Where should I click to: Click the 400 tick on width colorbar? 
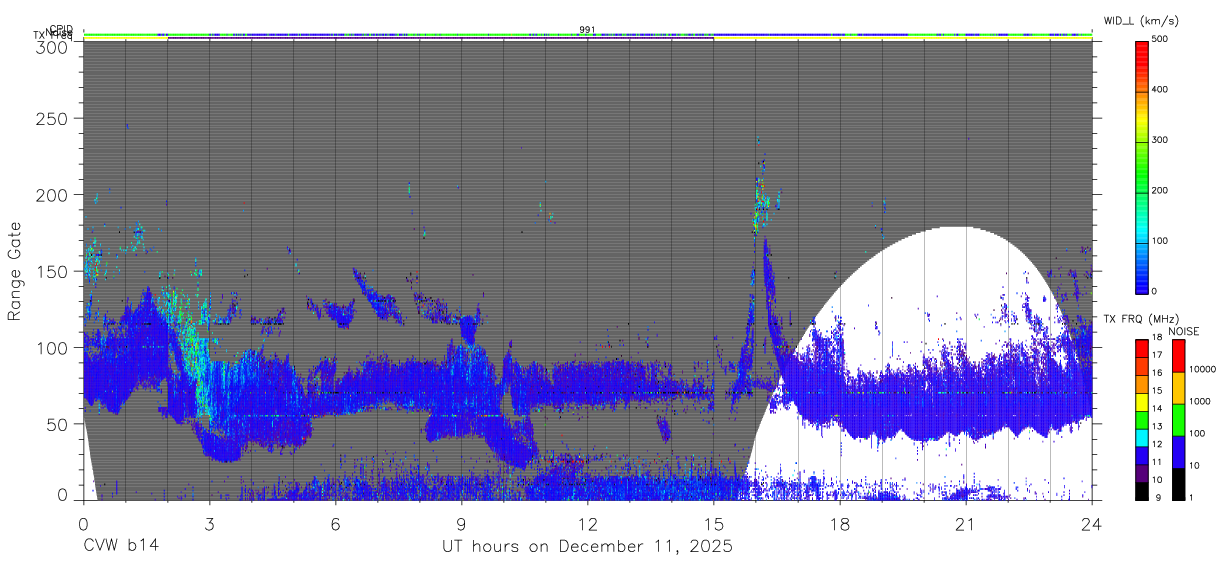[x=1162, y=90]
